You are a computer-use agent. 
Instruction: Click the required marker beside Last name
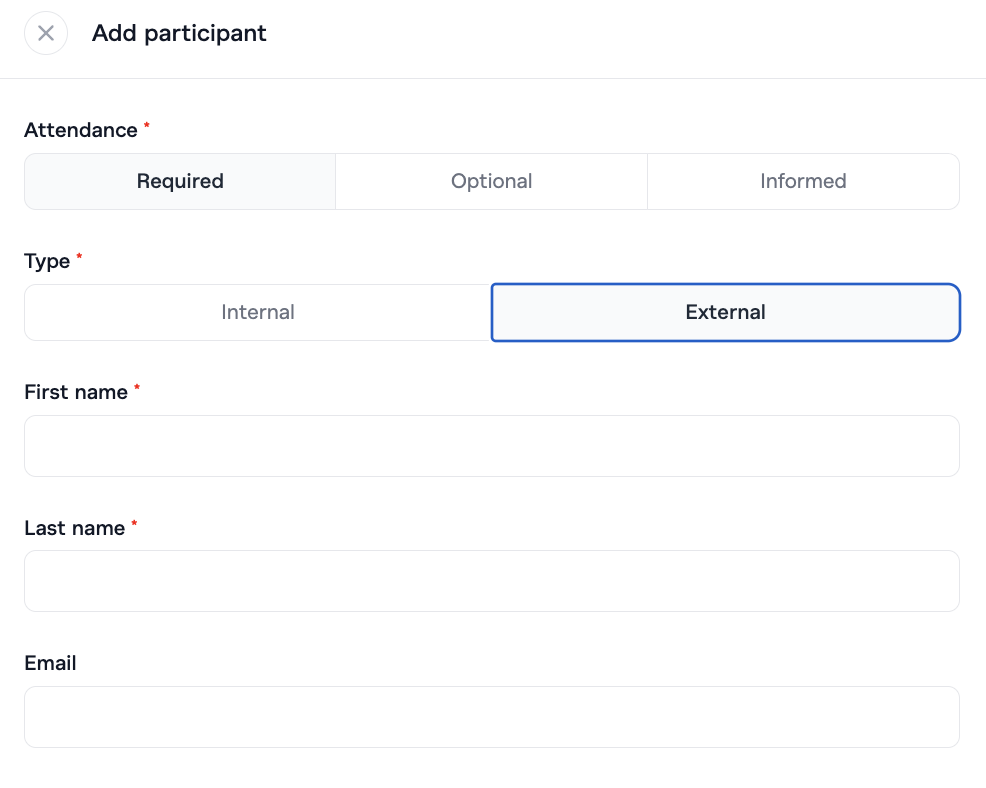click(134, 524)
